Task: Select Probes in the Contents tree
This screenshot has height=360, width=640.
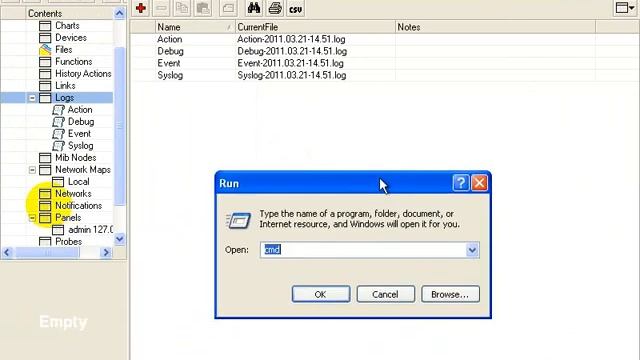Action: click(68, 242)
